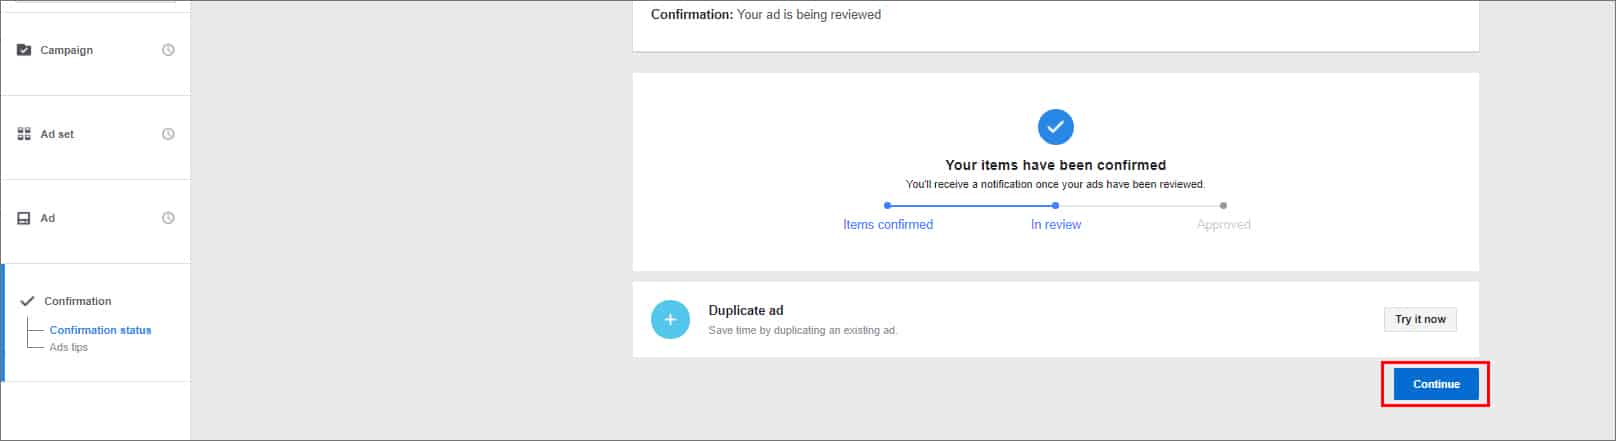
Task: Click the grey Approved progress dot
Action: (x=1223, y=206)
